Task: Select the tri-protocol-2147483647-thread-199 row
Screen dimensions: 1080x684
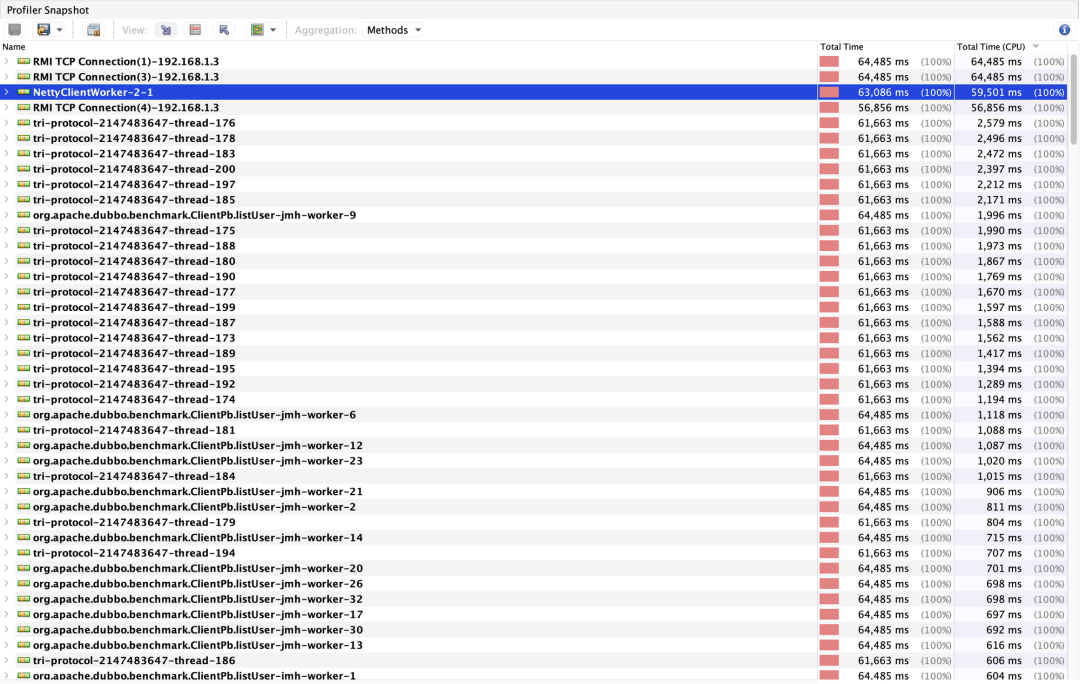Action: (534, 307)
